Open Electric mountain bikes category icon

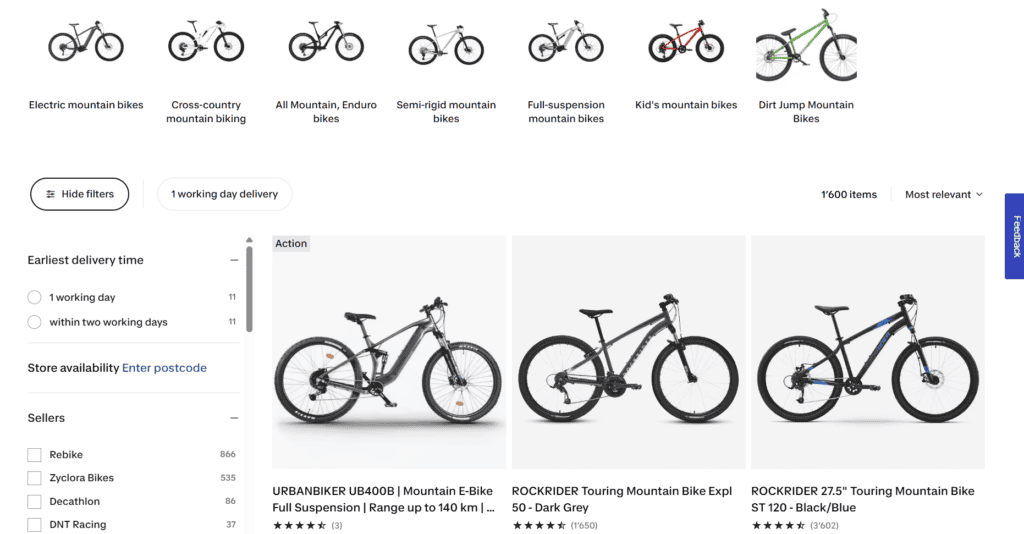86,42
